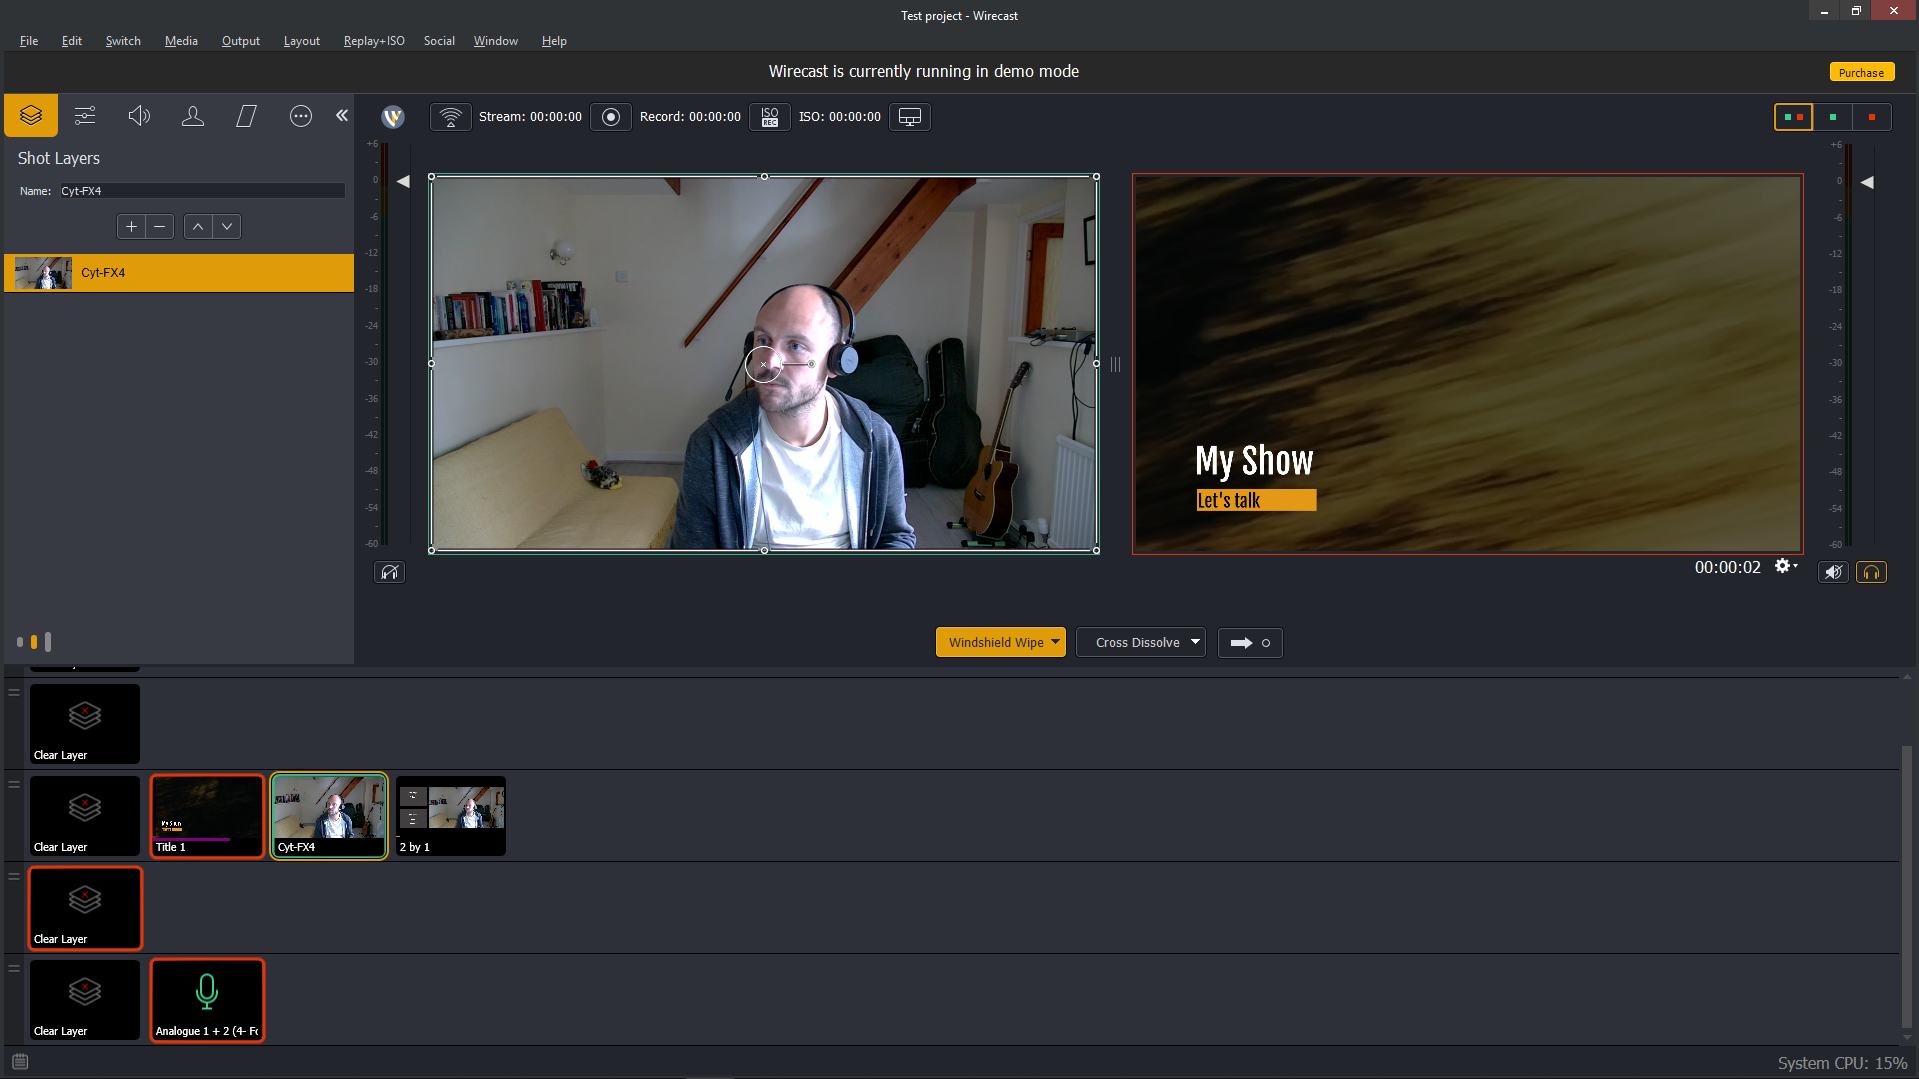Open the Media menu

coord(181,41)
